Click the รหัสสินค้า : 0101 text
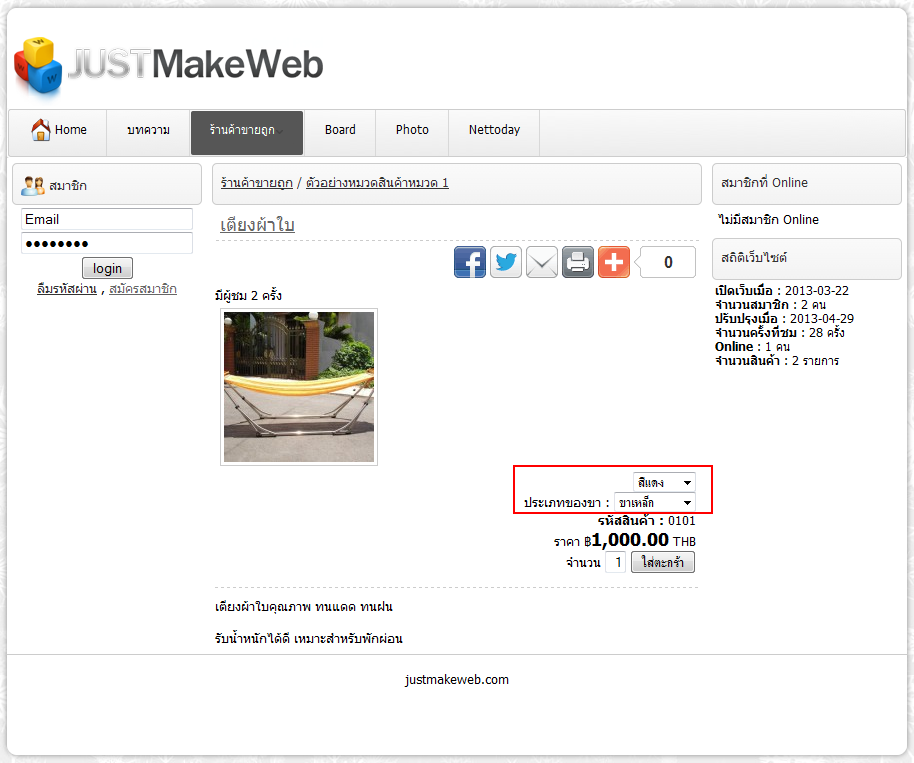Viewport: 914px width, 763px height. point(646,521)
